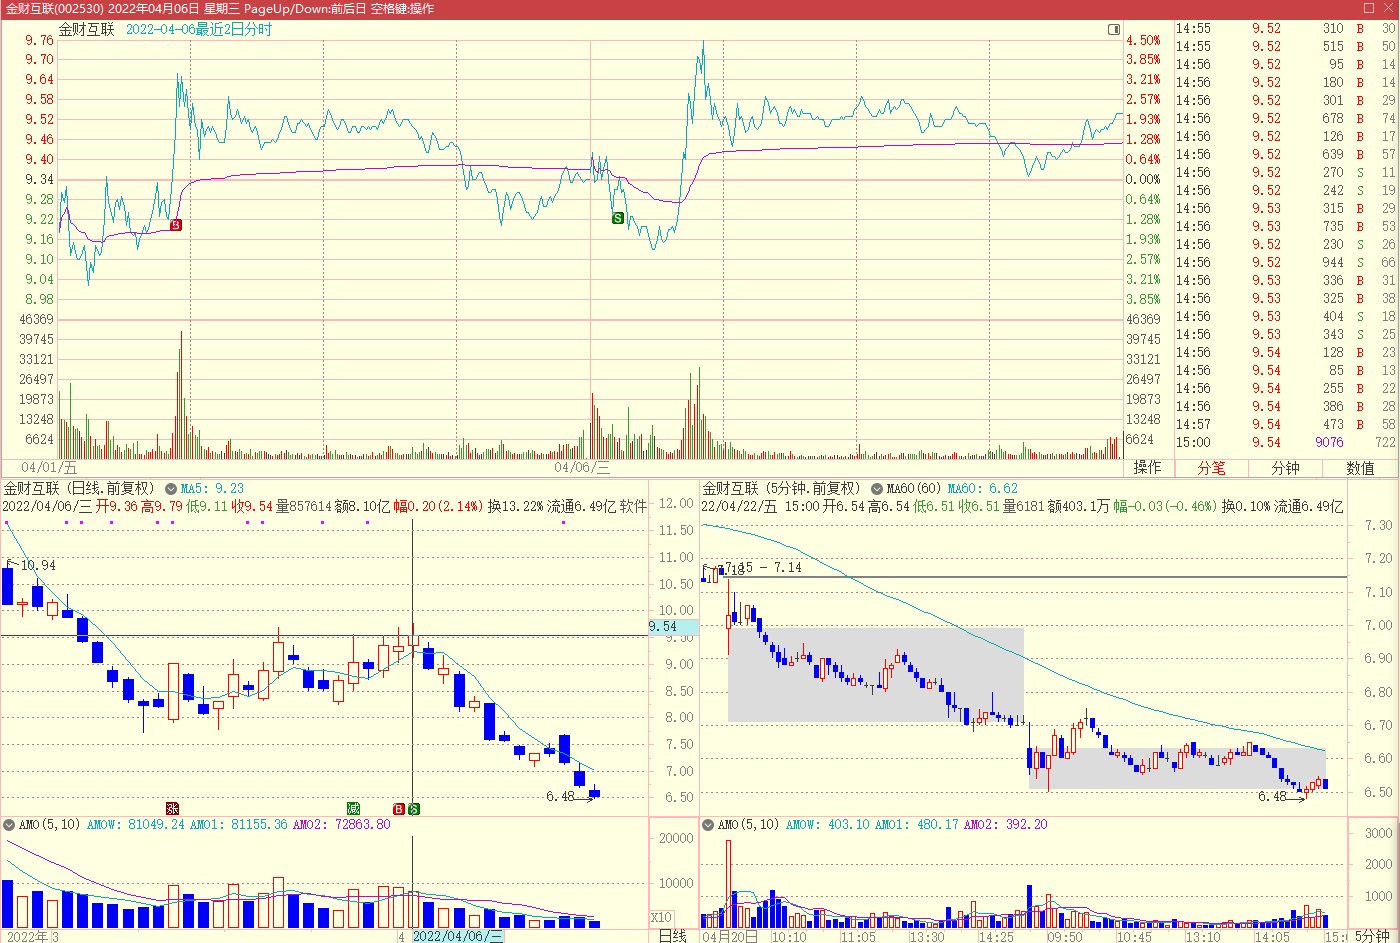Click the 0.00% baseline label on percent axis

1143,180
